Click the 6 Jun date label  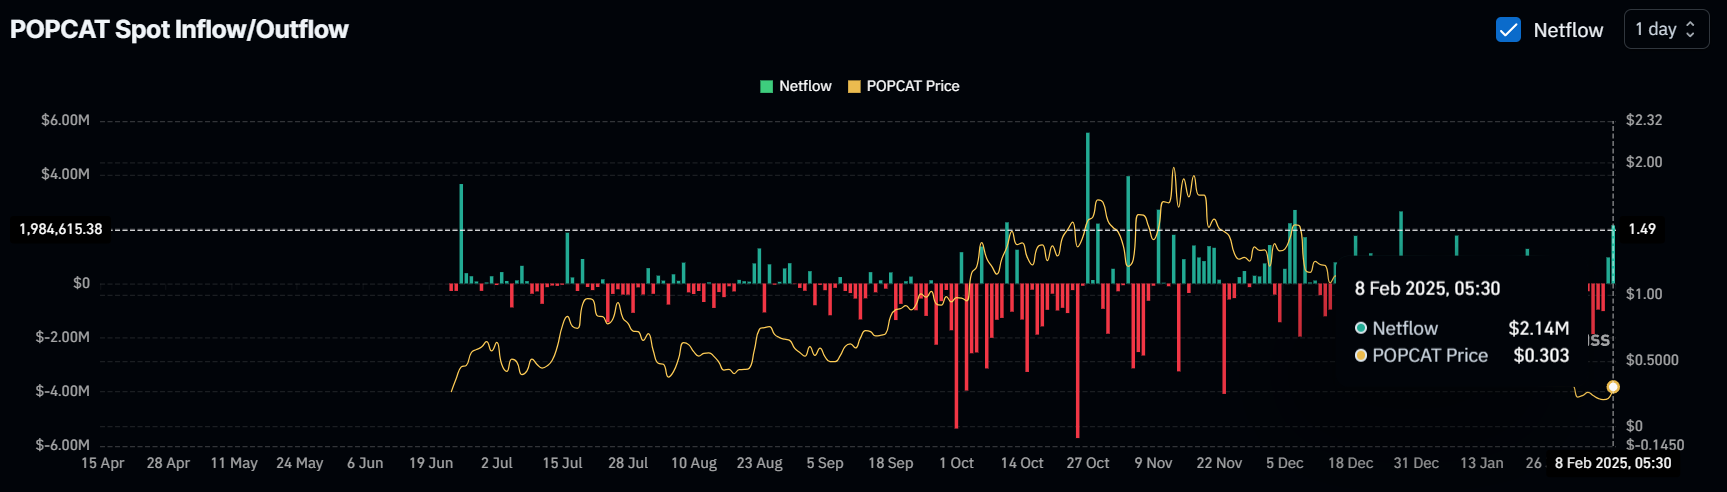tap(365, 463)
